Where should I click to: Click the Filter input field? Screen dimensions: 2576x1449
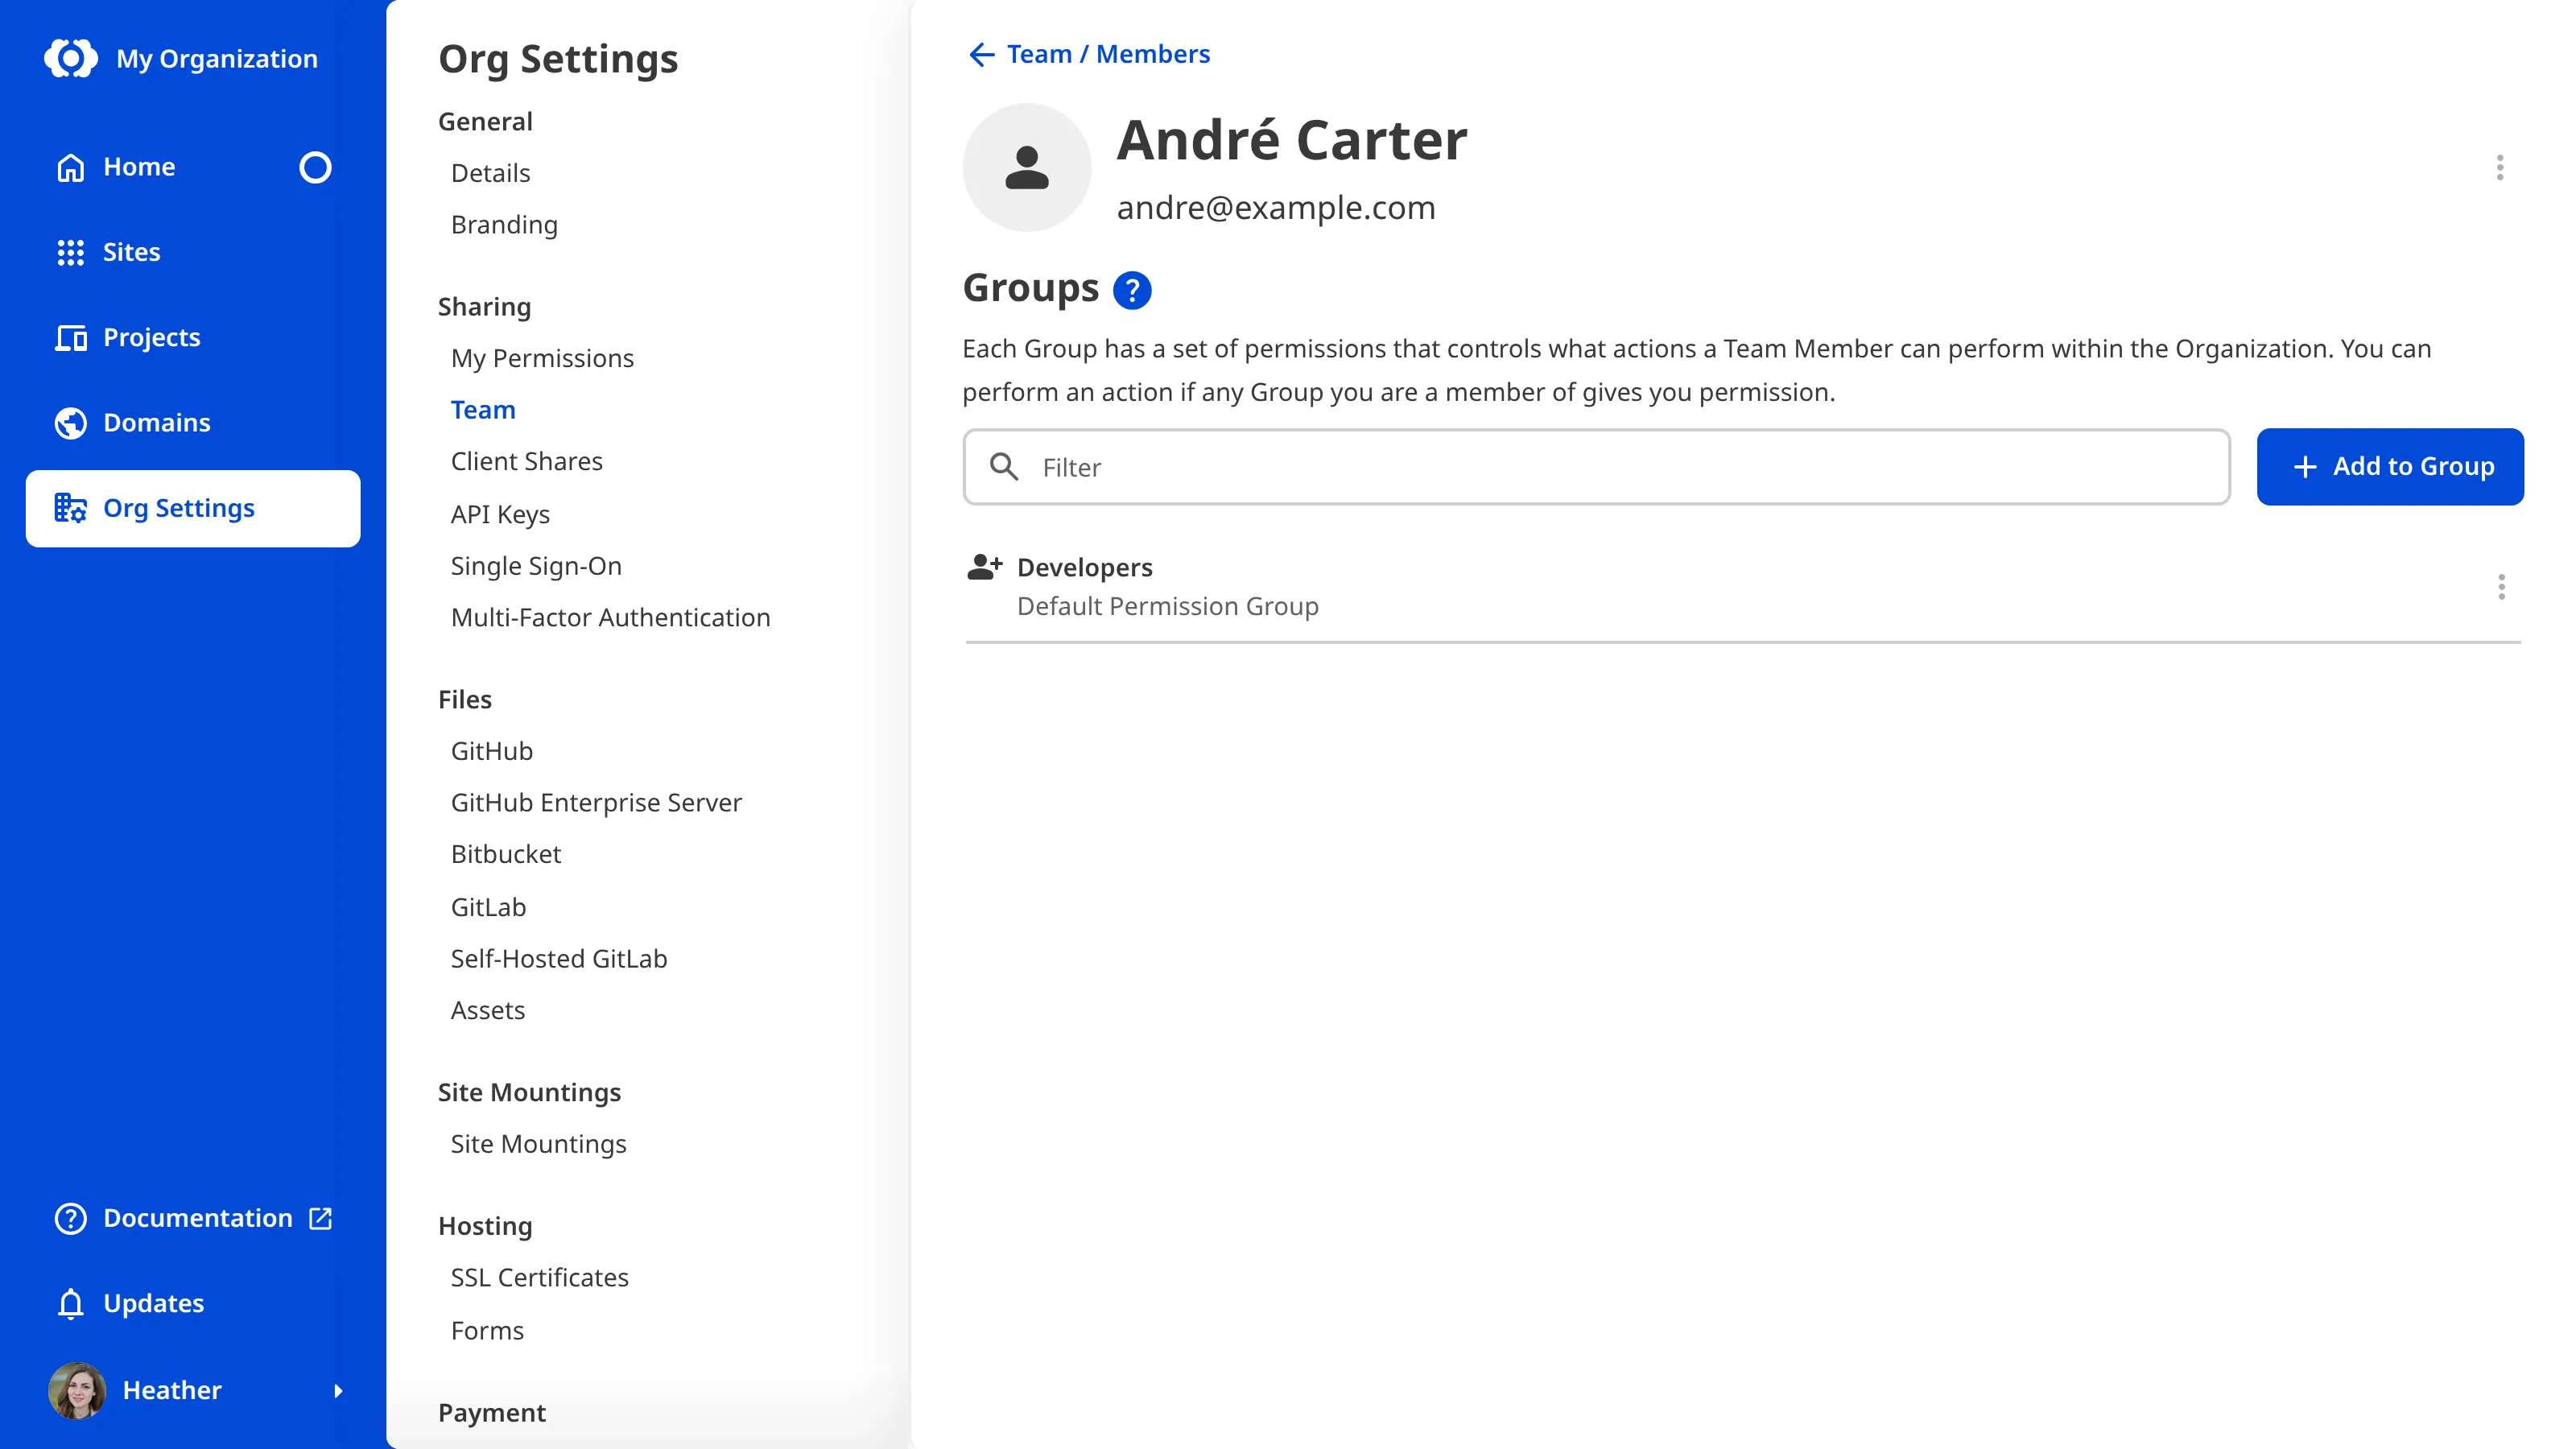1596,467
